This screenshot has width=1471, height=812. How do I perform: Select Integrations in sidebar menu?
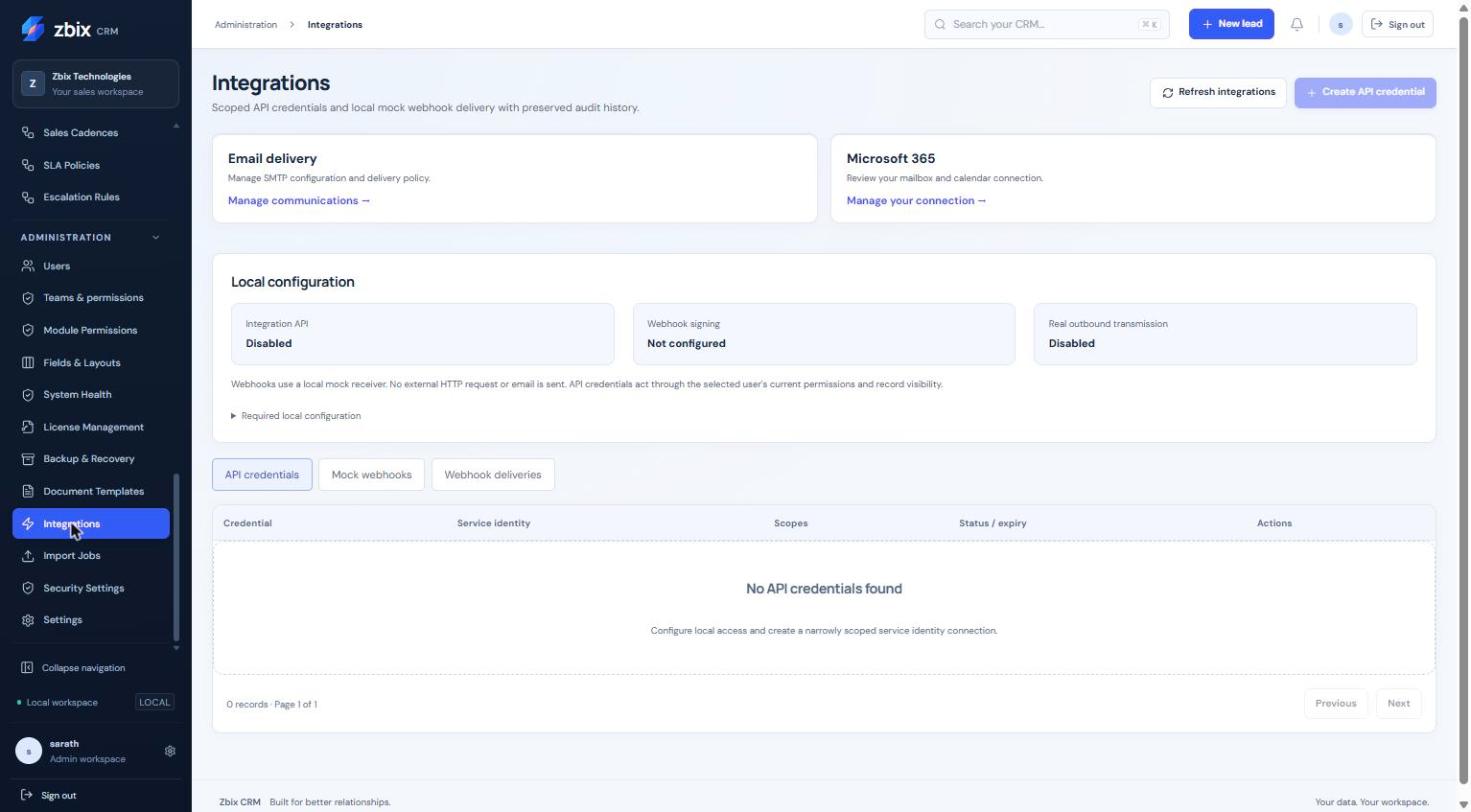click(x=91, y=524)
